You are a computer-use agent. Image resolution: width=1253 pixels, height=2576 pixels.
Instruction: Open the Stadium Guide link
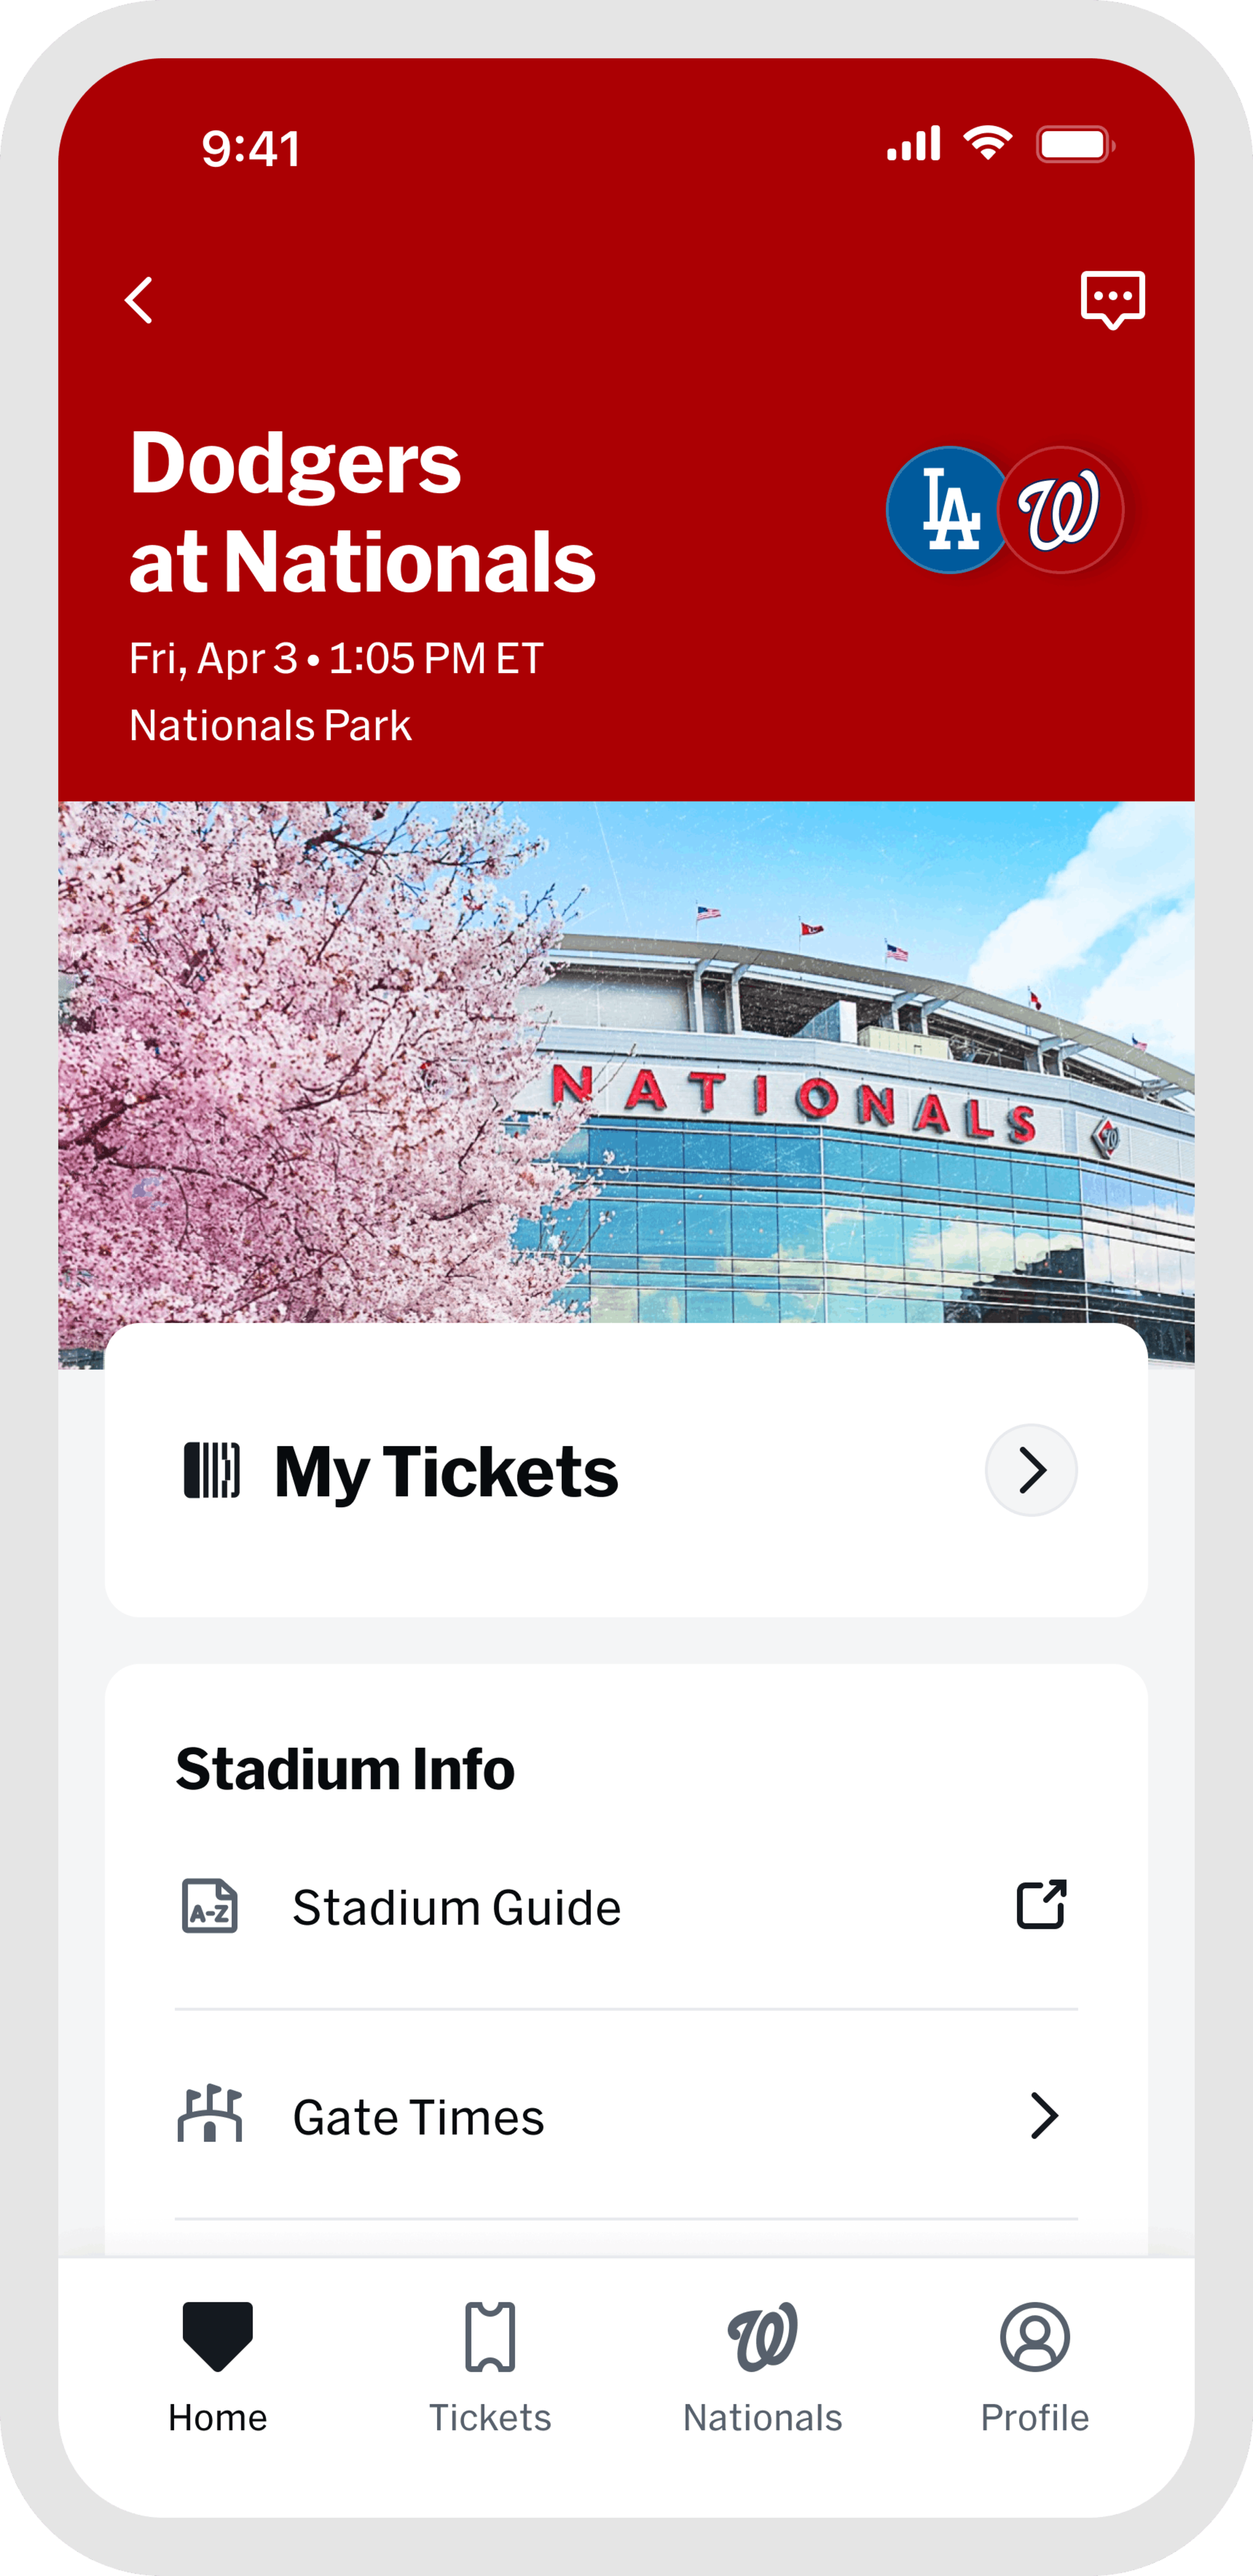point(456,1907)
